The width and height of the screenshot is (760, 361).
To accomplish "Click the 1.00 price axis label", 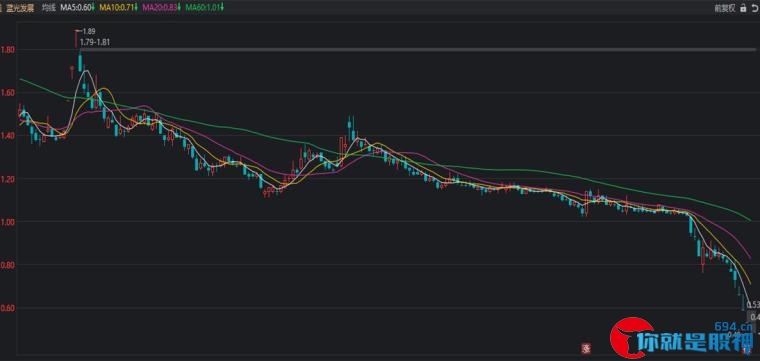I will [8, 222].
